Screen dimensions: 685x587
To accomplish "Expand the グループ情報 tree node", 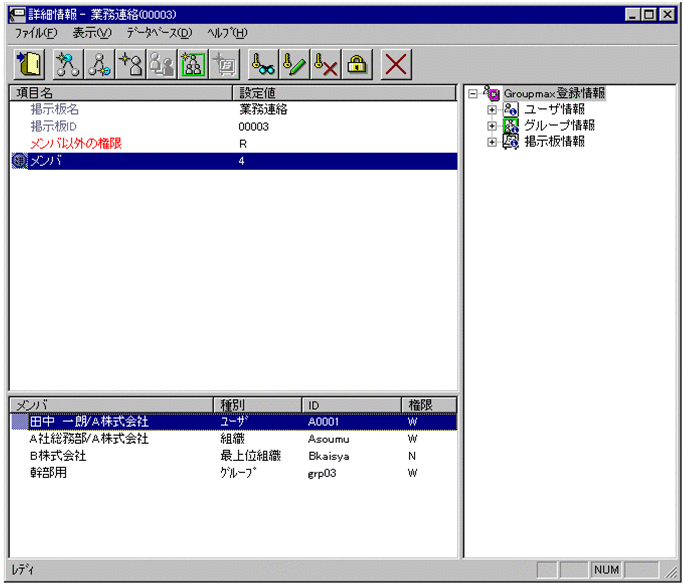I will [x=491, y=126].
